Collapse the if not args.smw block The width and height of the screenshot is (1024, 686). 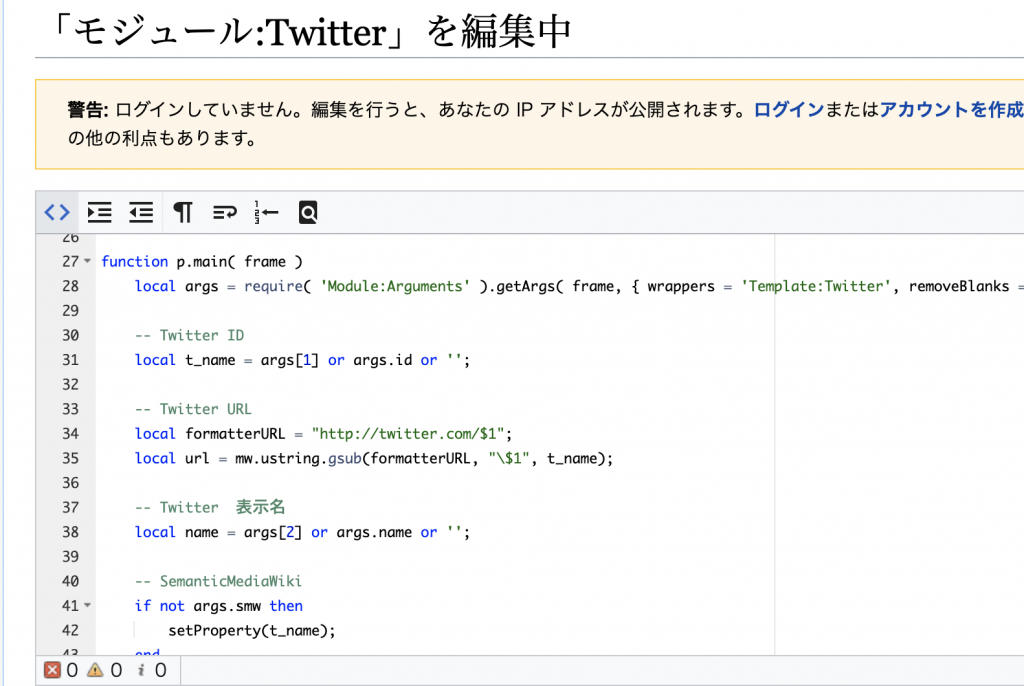87,606
